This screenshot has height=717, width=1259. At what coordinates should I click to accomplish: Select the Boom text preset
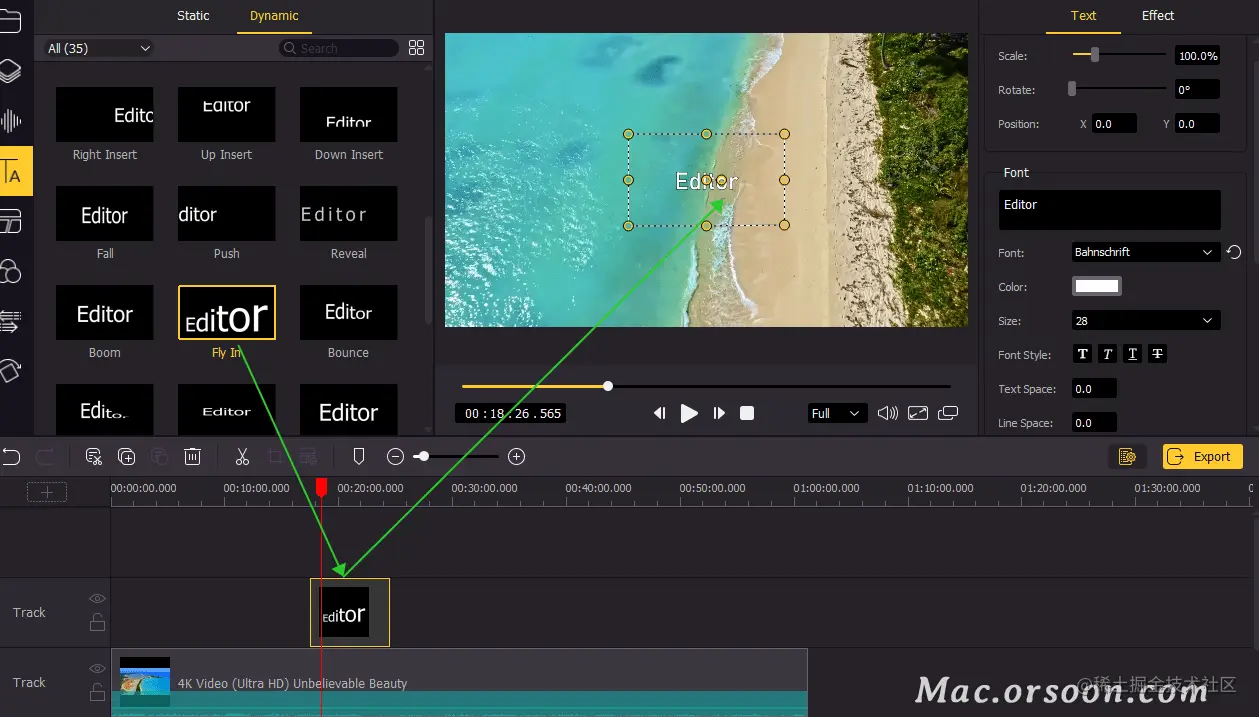click(105, 312)
